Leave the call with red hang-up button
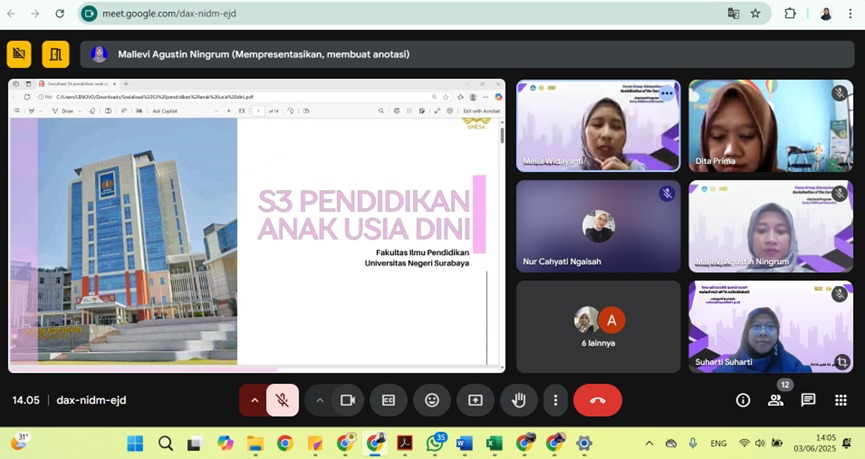This screenshot has width=865, height=459. click(x=597, y=400)
